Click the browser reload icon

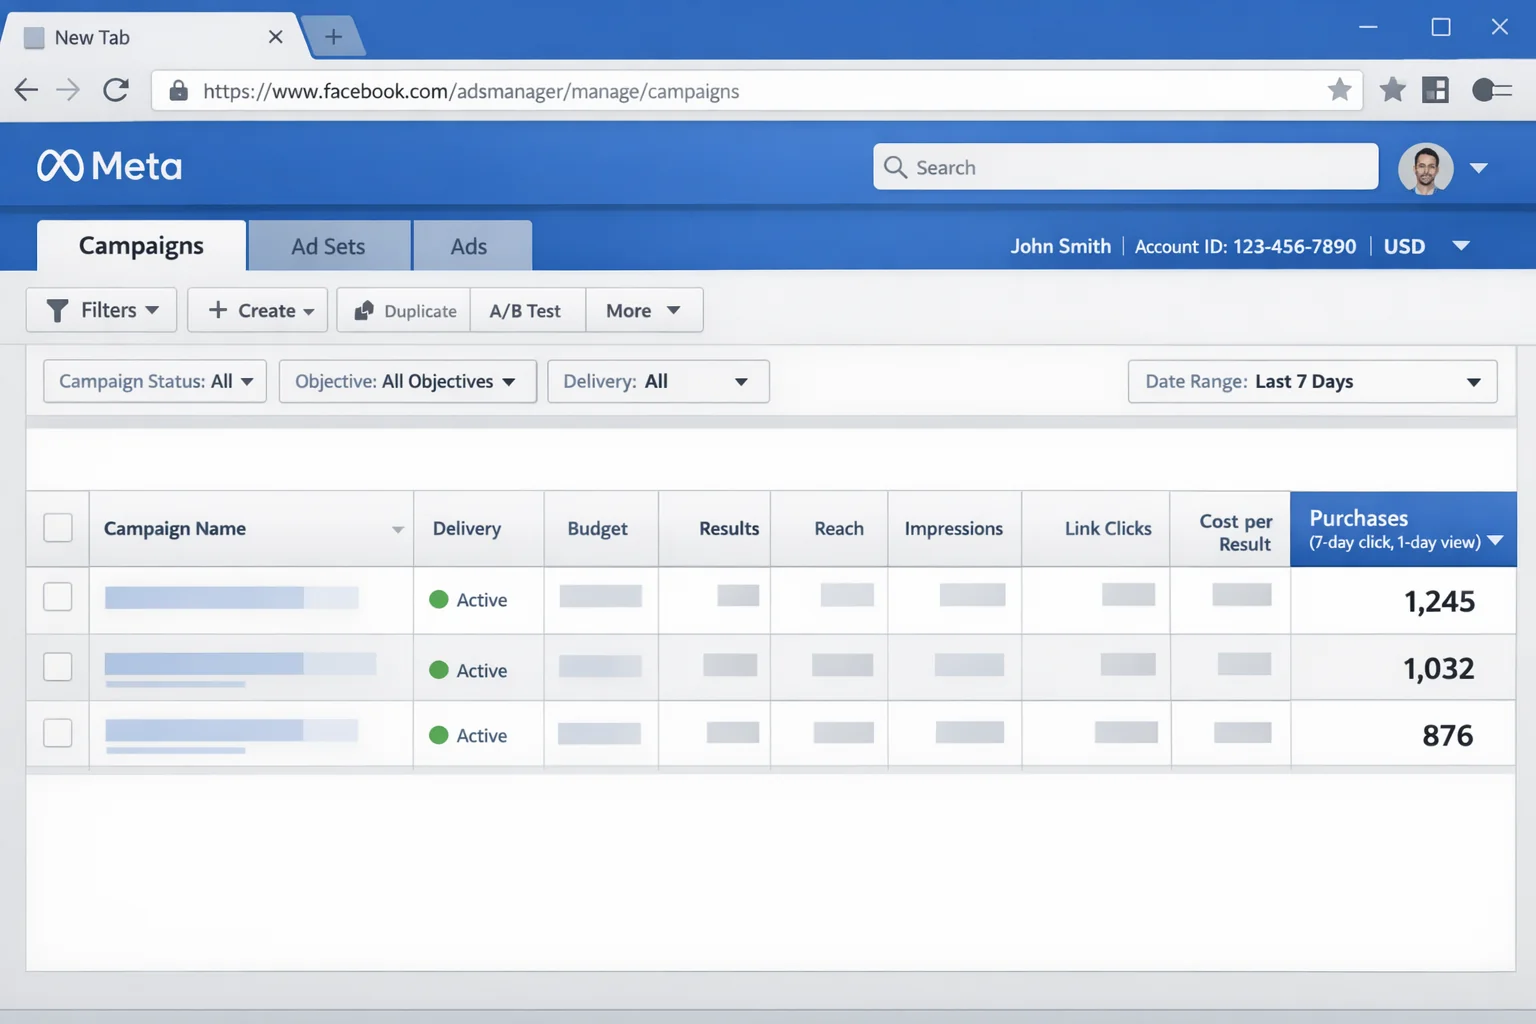point(116,89)
